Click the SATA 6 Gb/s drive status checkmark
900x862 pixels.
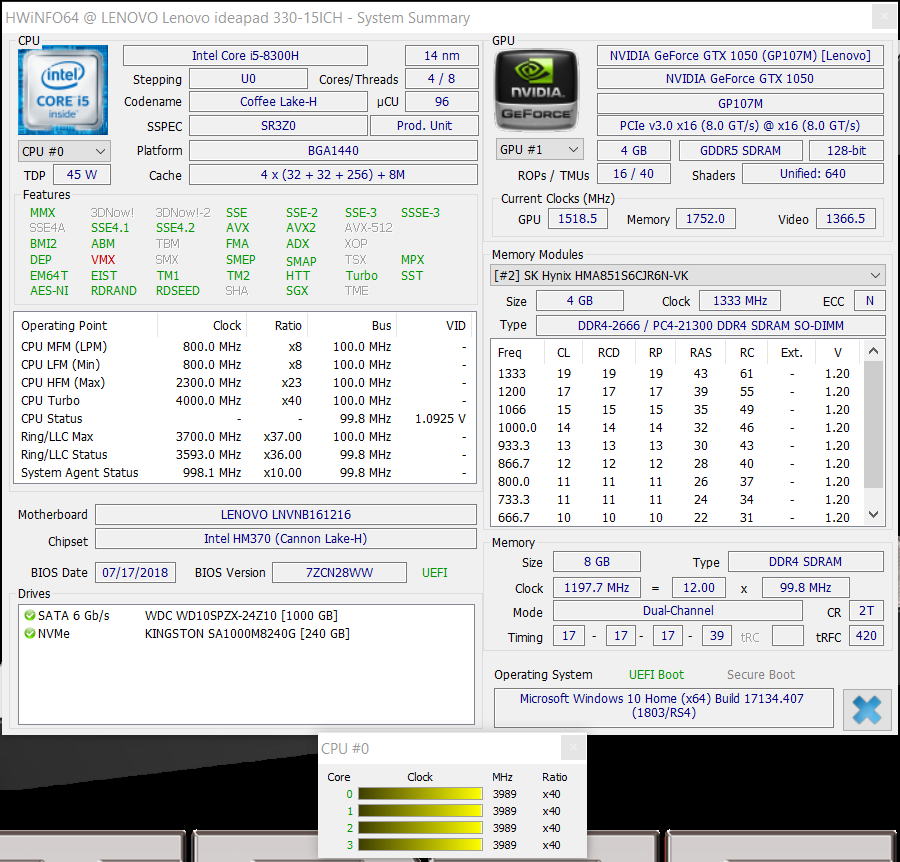click(29, 616)
